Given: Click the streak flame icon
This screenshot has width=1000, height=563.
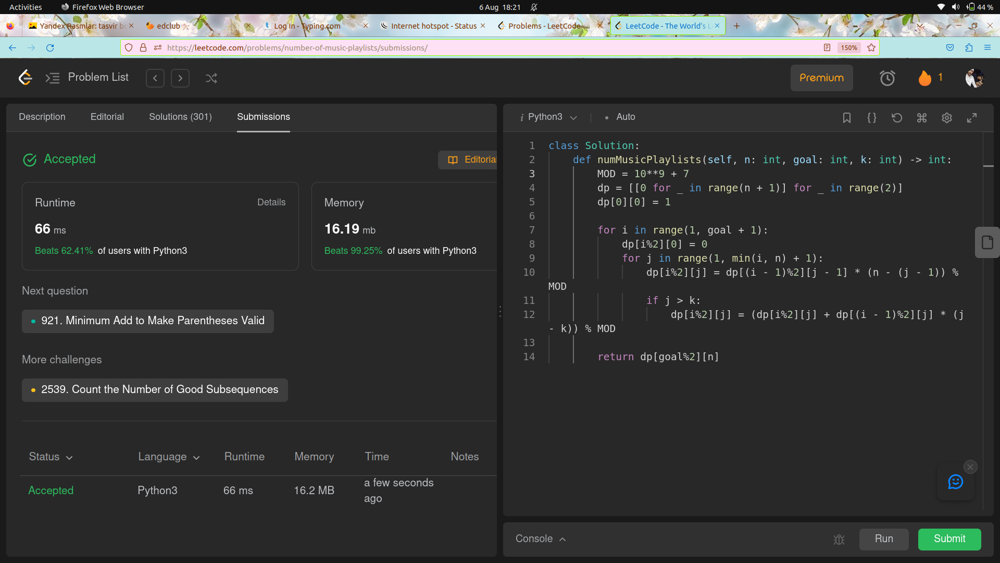Looking at the screenshot, I should tap(925, 78).
